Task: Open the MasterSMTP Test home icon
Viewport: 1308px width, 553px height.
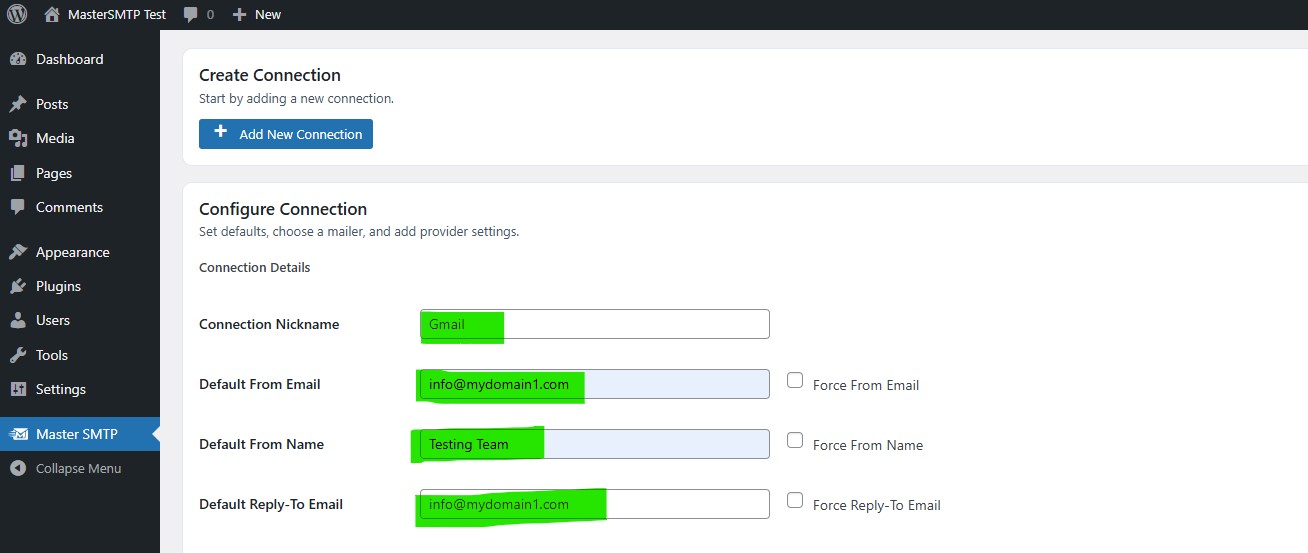Action: (x=52, y=15)
